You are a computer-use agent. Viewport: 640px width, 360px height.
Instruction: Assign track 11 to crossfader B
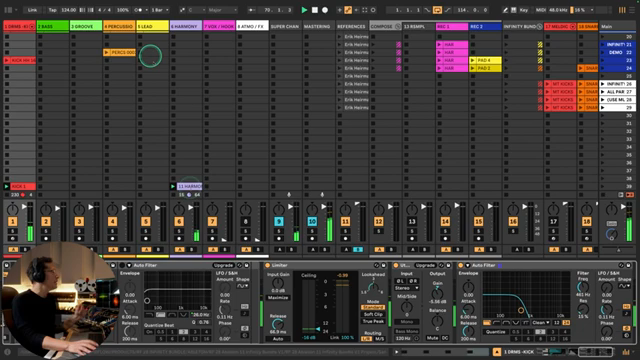358,249
